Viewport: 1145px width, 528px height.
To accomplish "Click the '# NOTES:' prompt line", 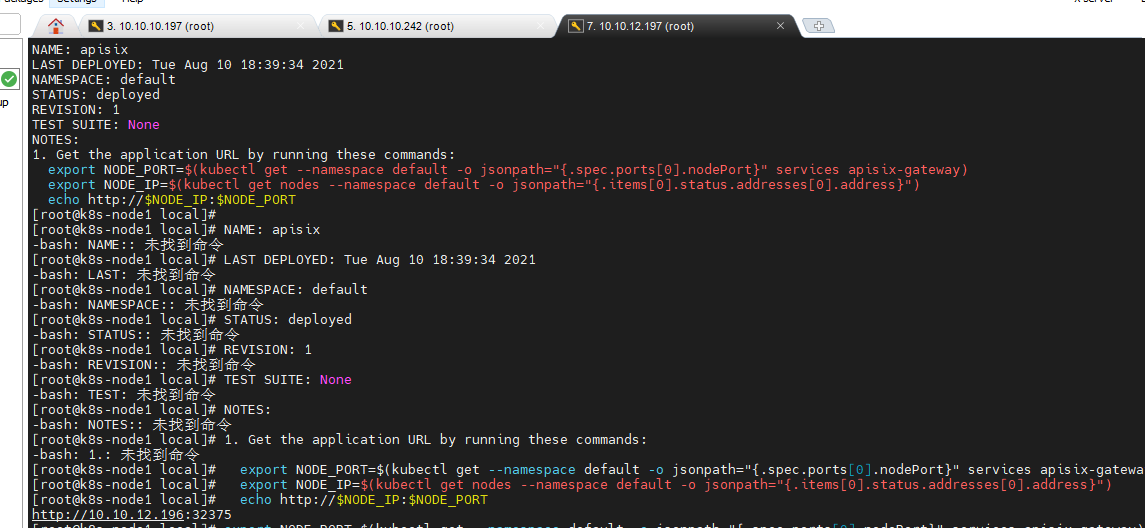I will 152,410.
